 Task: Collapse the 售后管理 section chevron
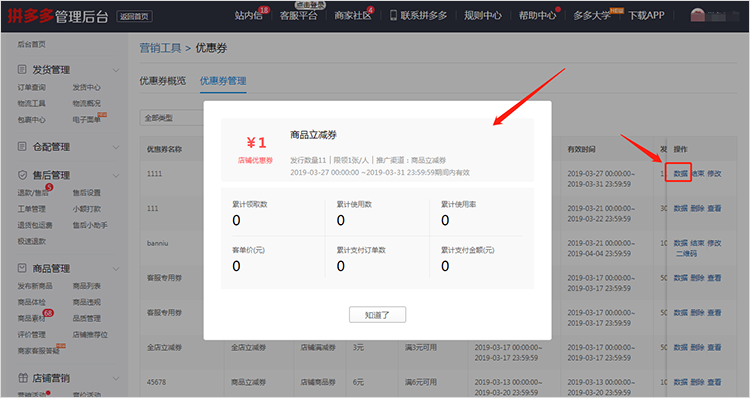[x=116, y=176]
